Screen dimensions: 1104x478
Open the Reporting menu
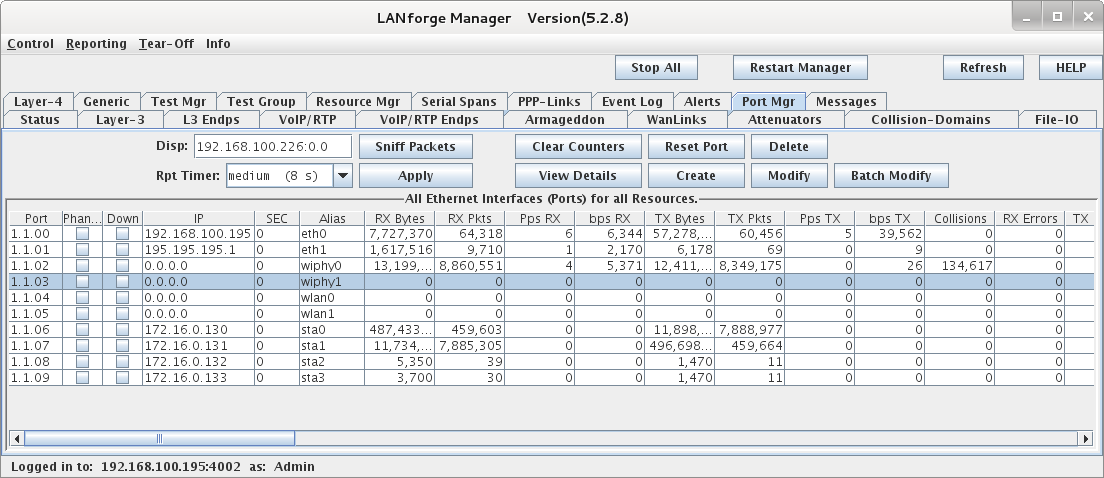[x=96, y=44]
